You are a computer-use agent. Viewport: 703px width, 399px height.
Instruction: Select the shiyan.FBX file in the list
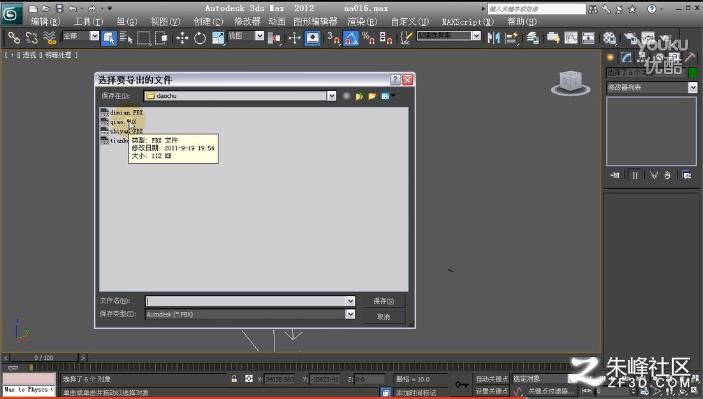click(x=122, y=131)
